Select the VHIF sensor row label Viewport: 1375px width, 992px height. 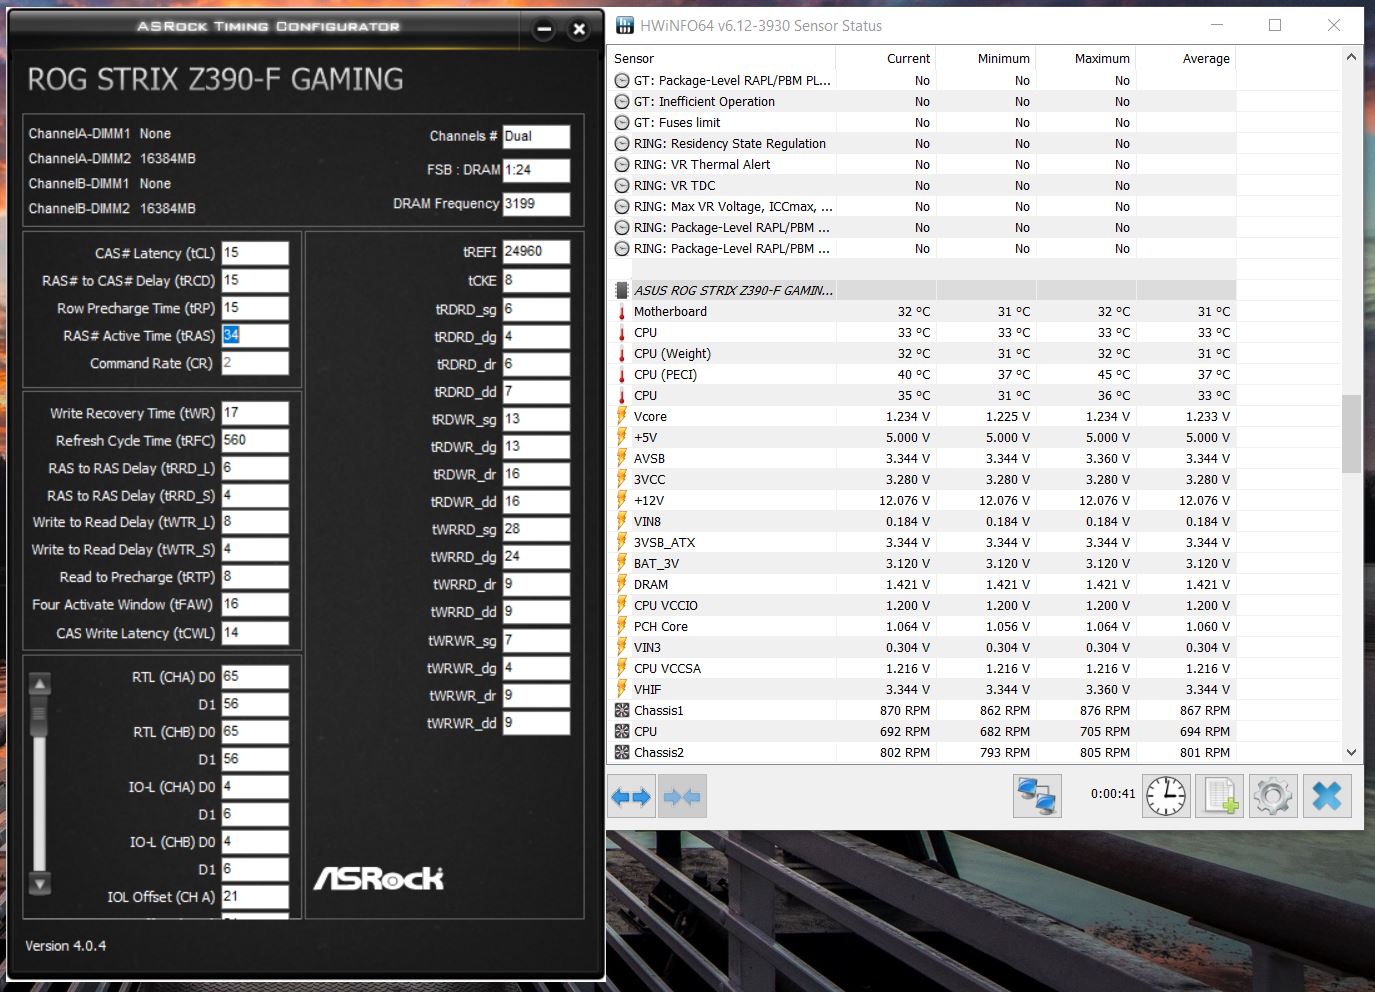(x=647, y=690)
